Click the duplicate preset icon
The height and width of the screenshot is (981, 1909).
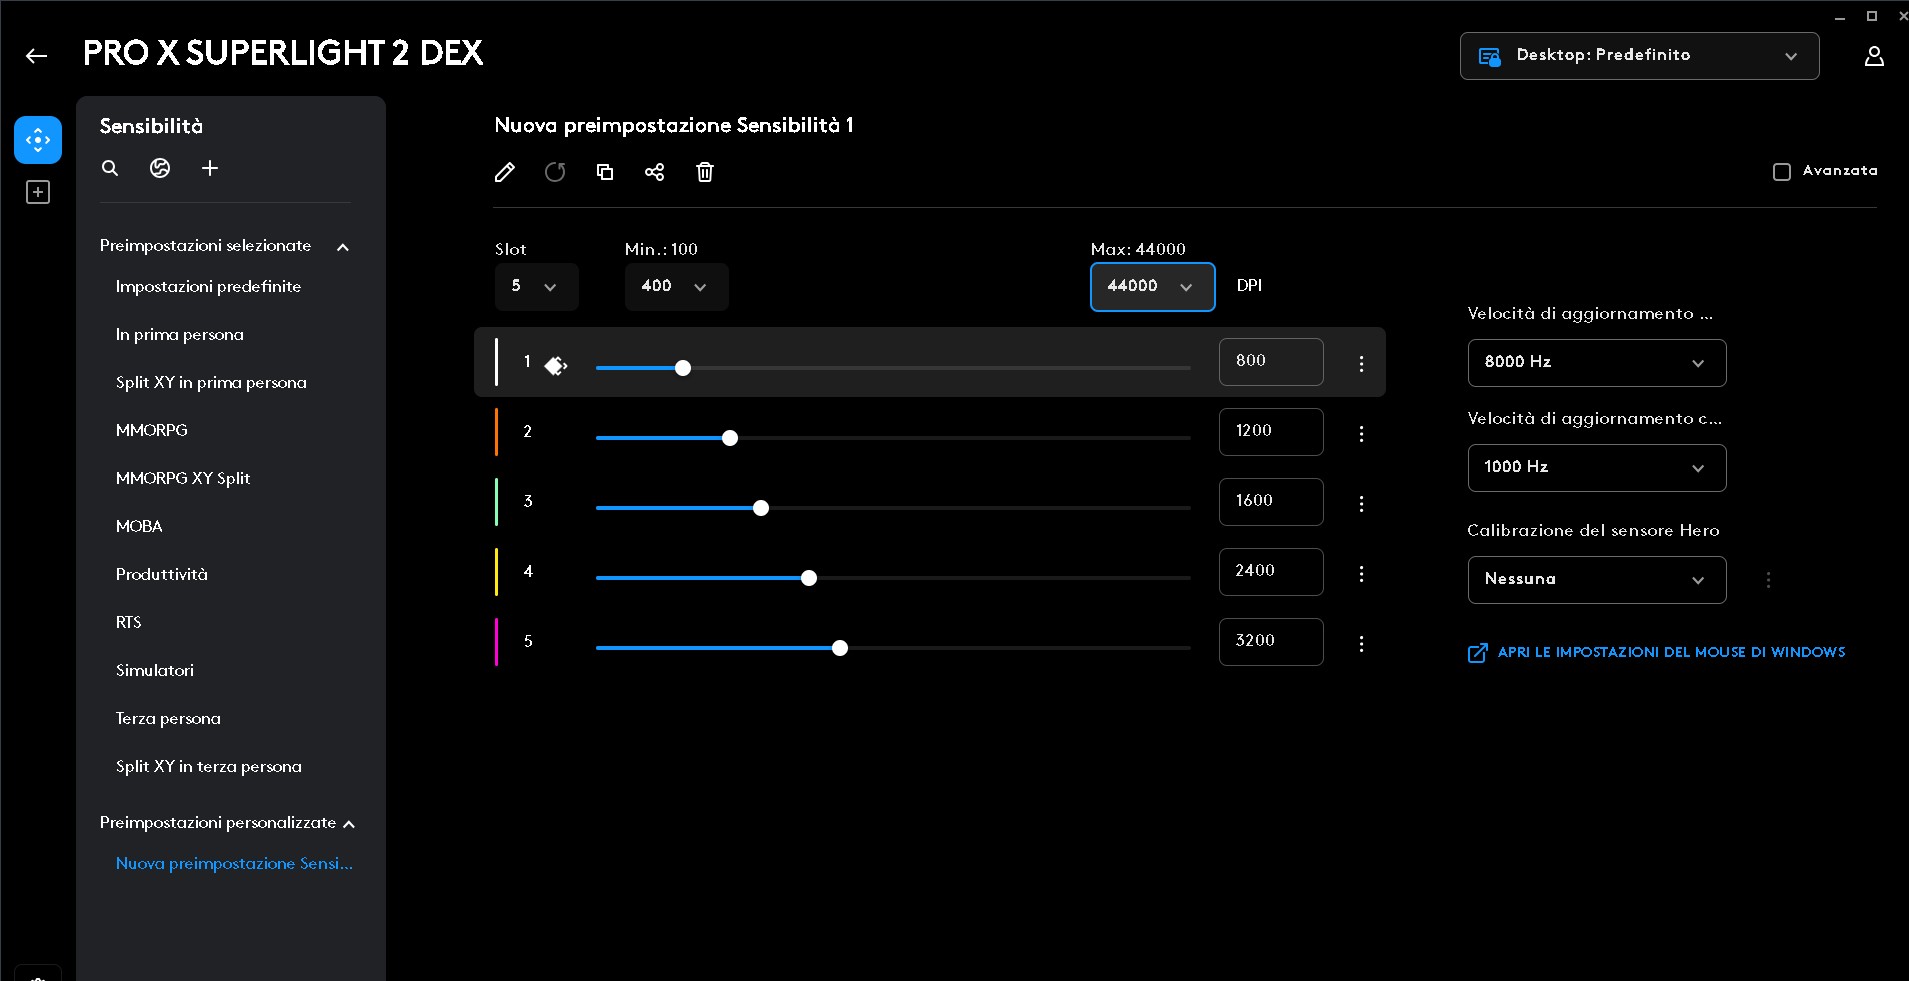[605, 172]
